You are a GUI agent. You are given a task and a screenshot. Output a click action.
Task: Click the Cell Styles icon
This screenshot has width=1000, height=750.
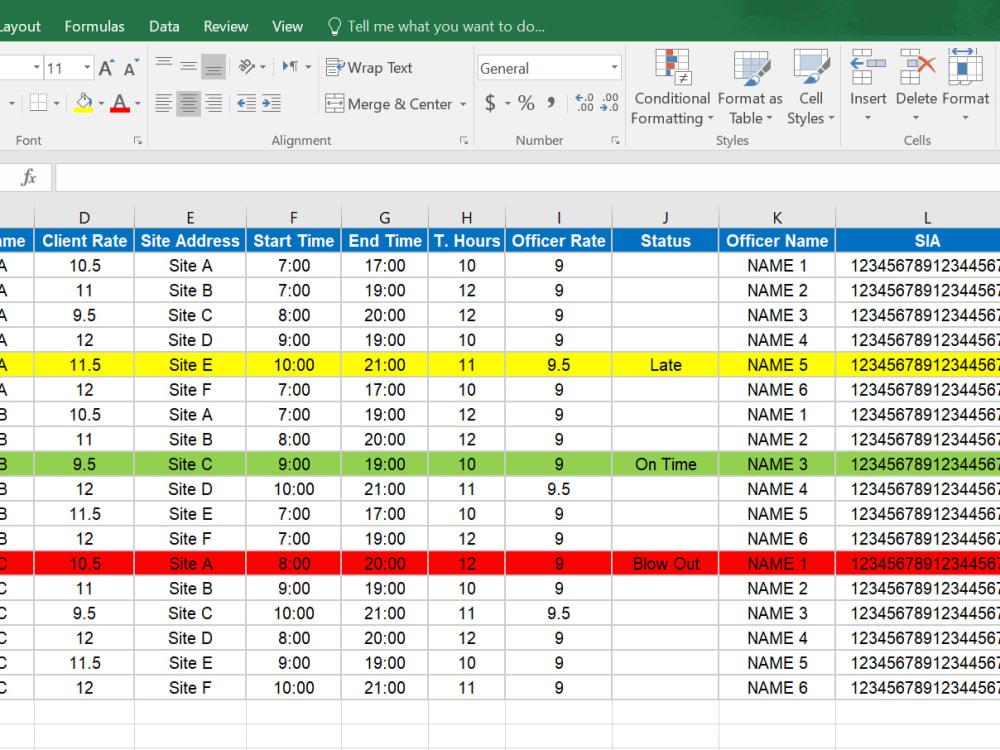click(811, 87)
